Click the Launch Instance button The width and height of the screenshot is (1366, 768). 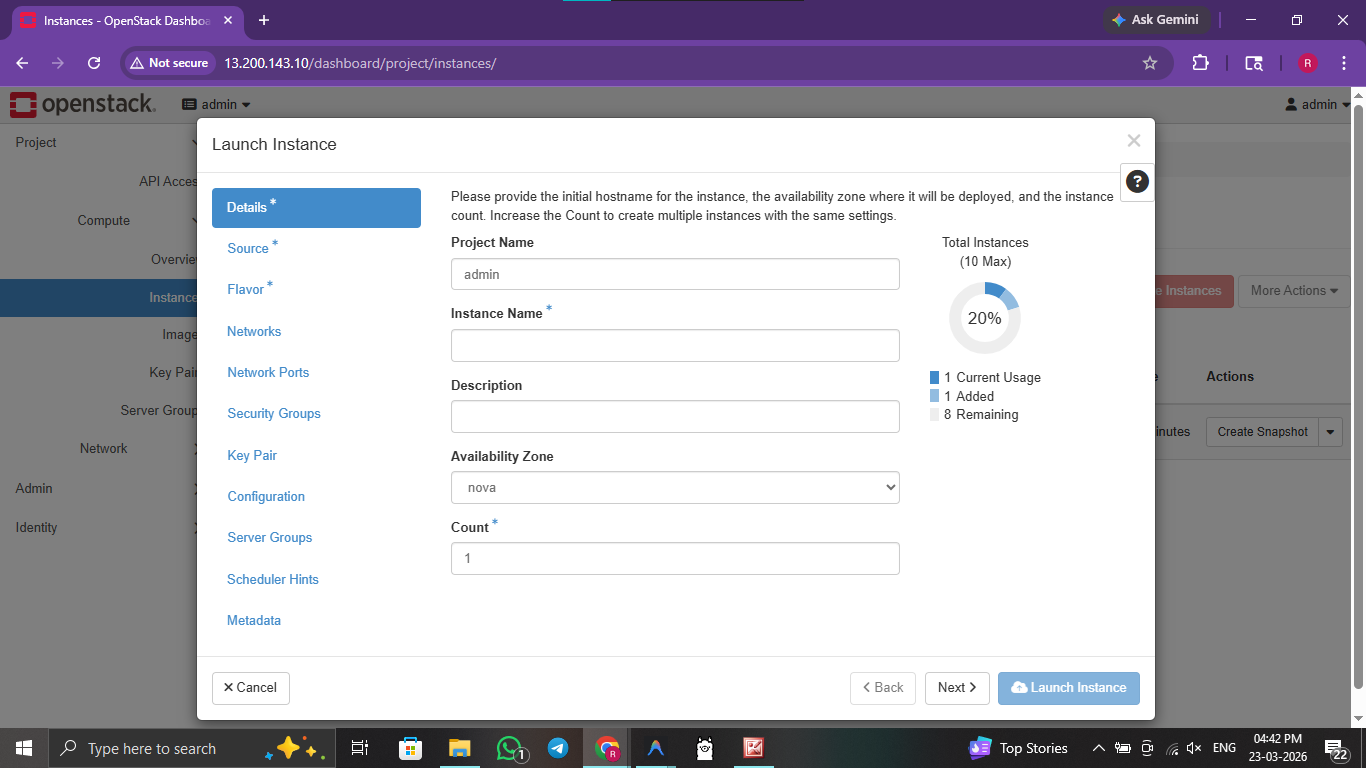(x=1069, y=688)
